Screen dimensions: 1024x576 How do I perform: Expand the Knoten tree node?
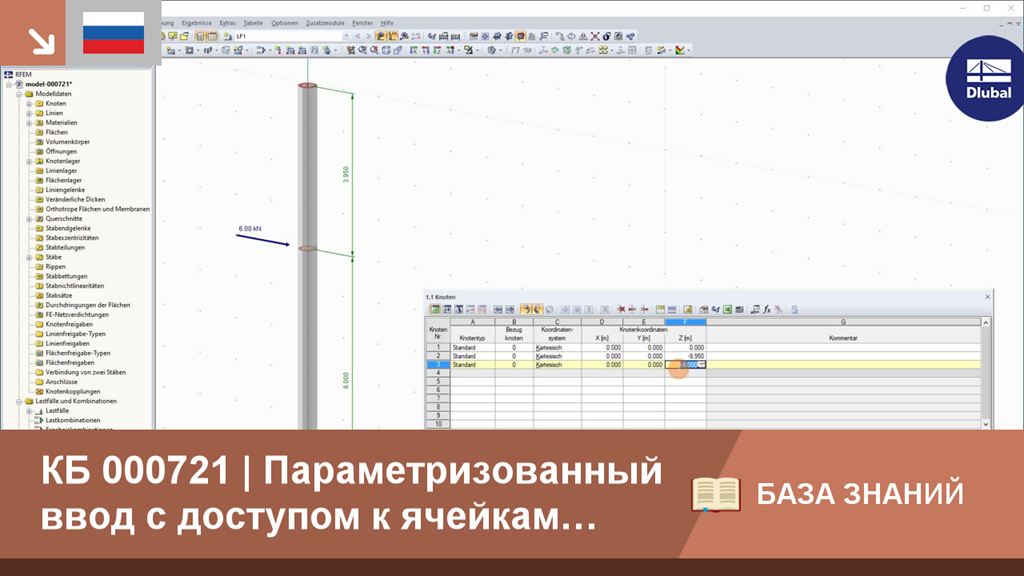29,104
